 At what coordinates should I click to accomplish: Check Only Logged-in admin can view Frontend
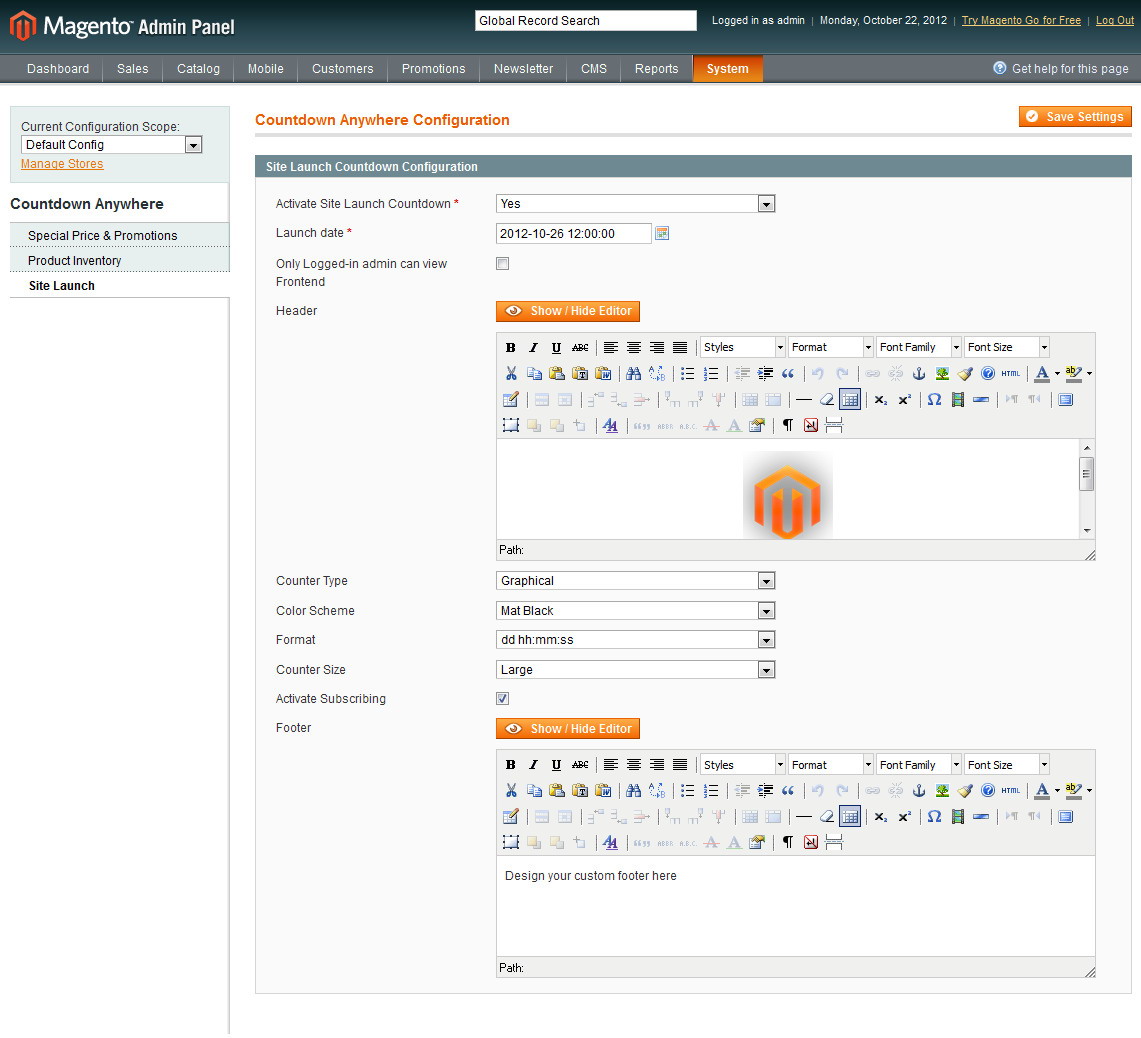pyautogui.click(x=502, y=263)
